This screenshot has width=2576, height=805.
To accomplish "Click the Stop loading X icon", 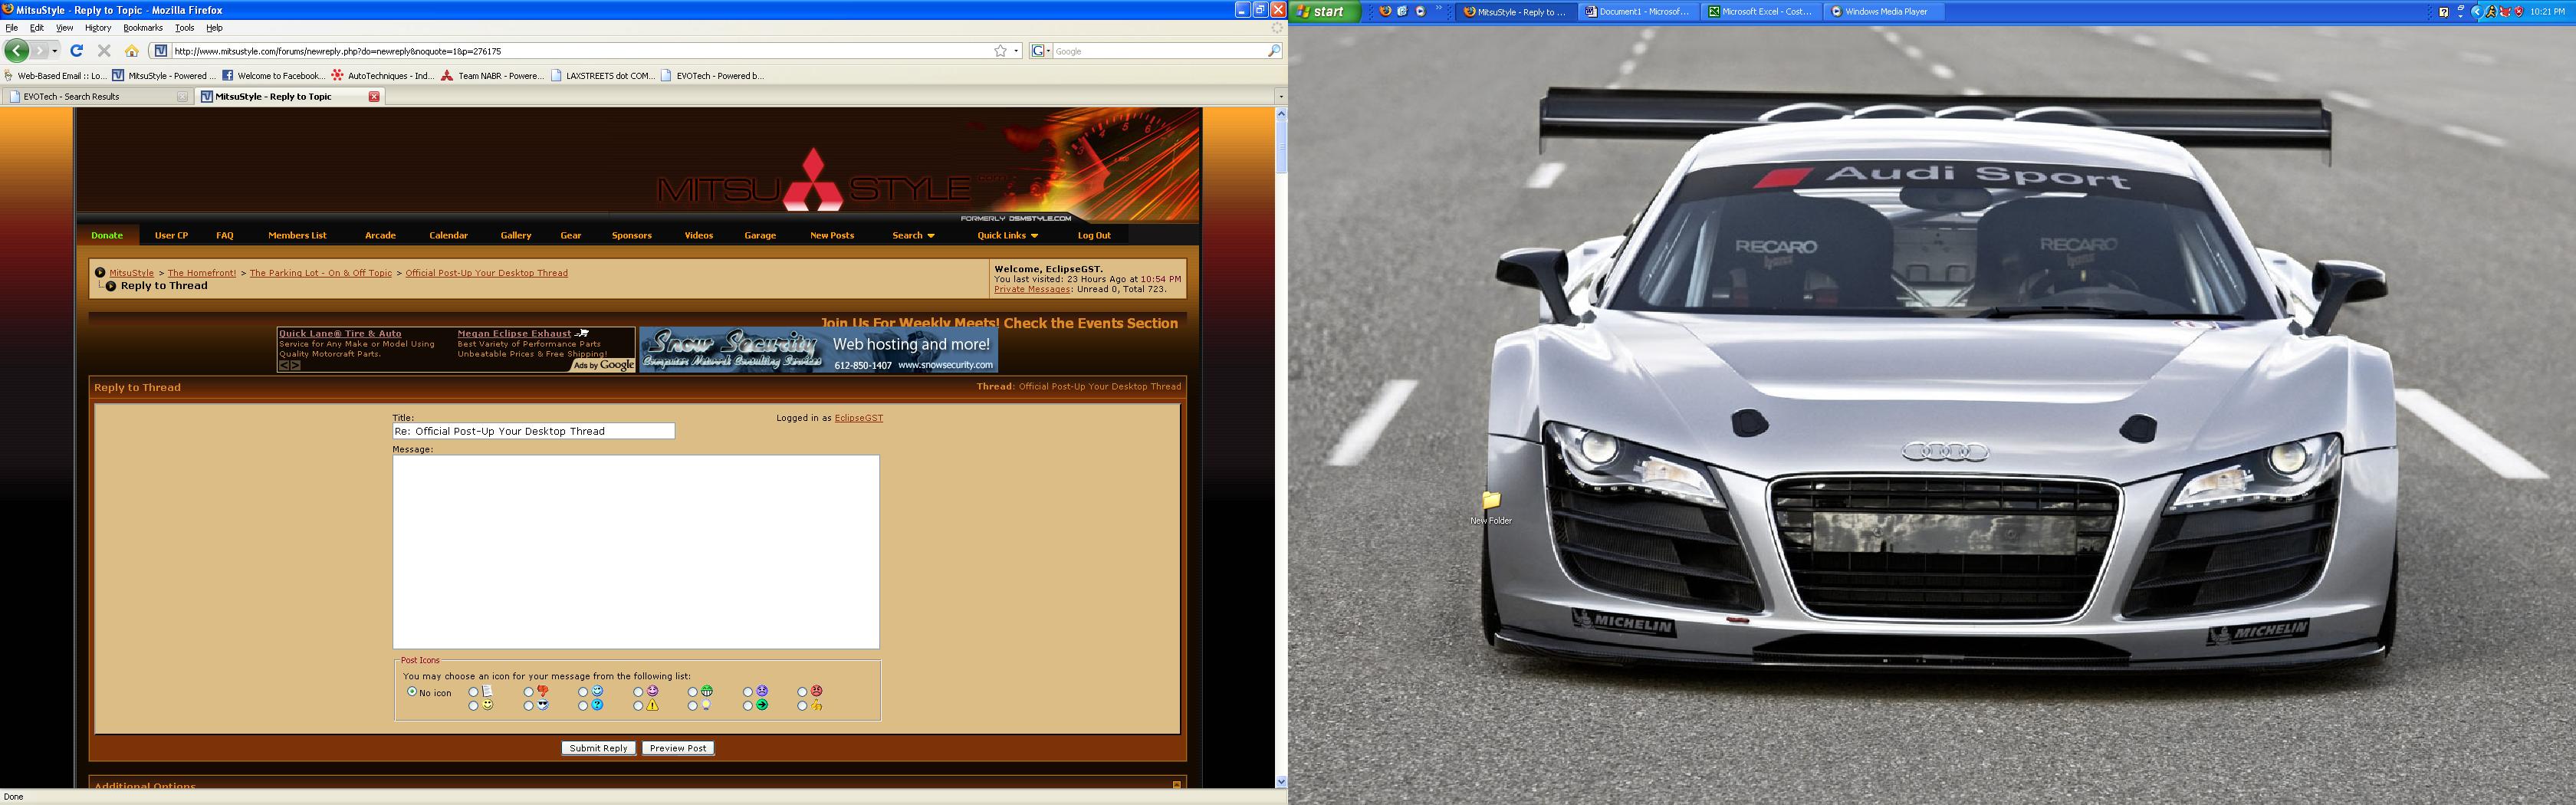I will coord(104,51).
